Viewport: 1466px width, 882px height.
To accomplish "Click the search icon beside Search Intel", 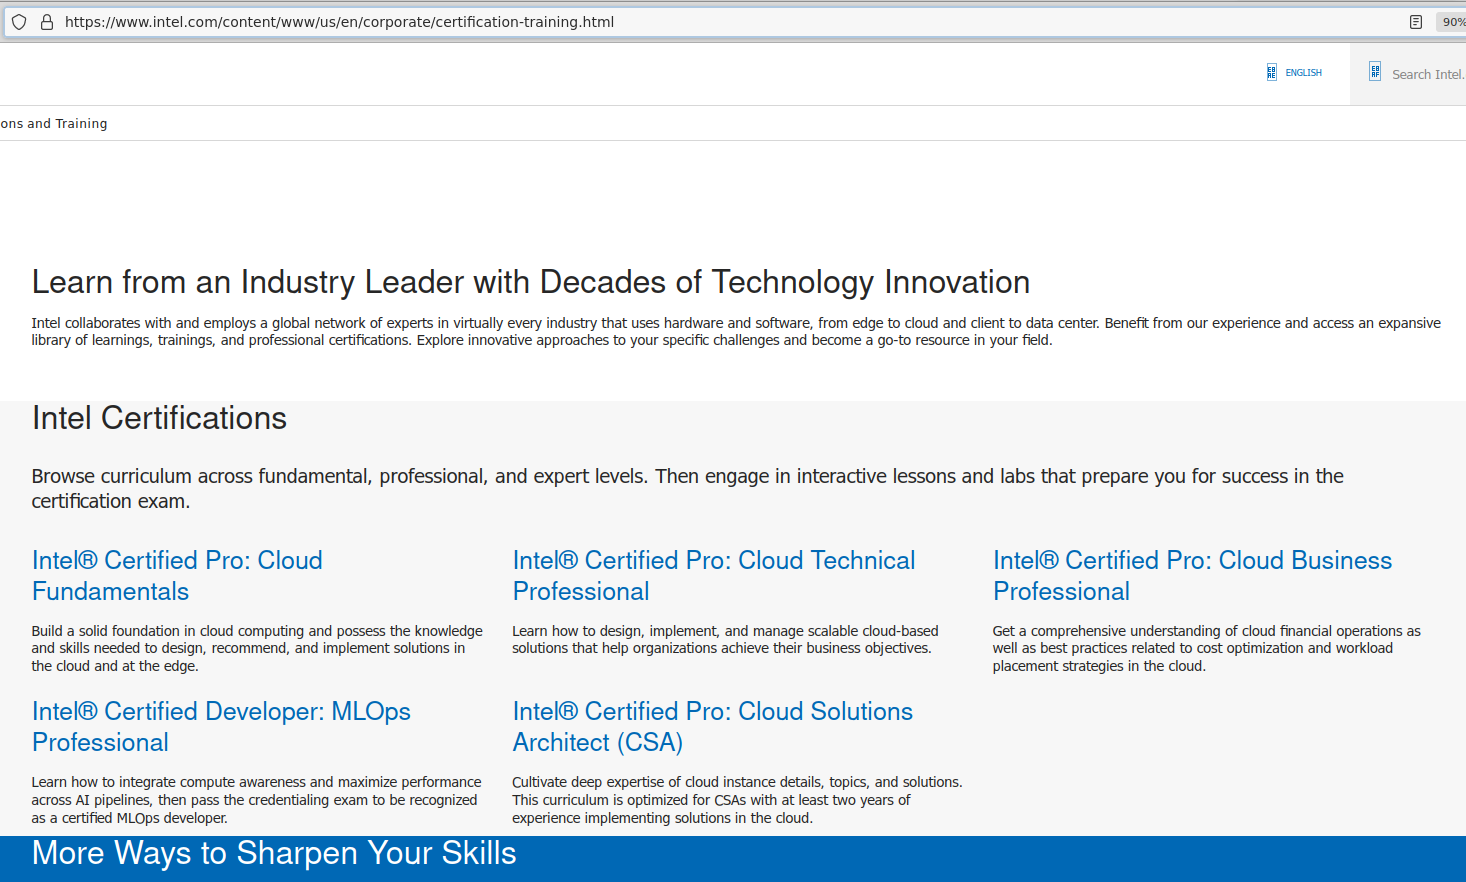I will click(1375, 72).
